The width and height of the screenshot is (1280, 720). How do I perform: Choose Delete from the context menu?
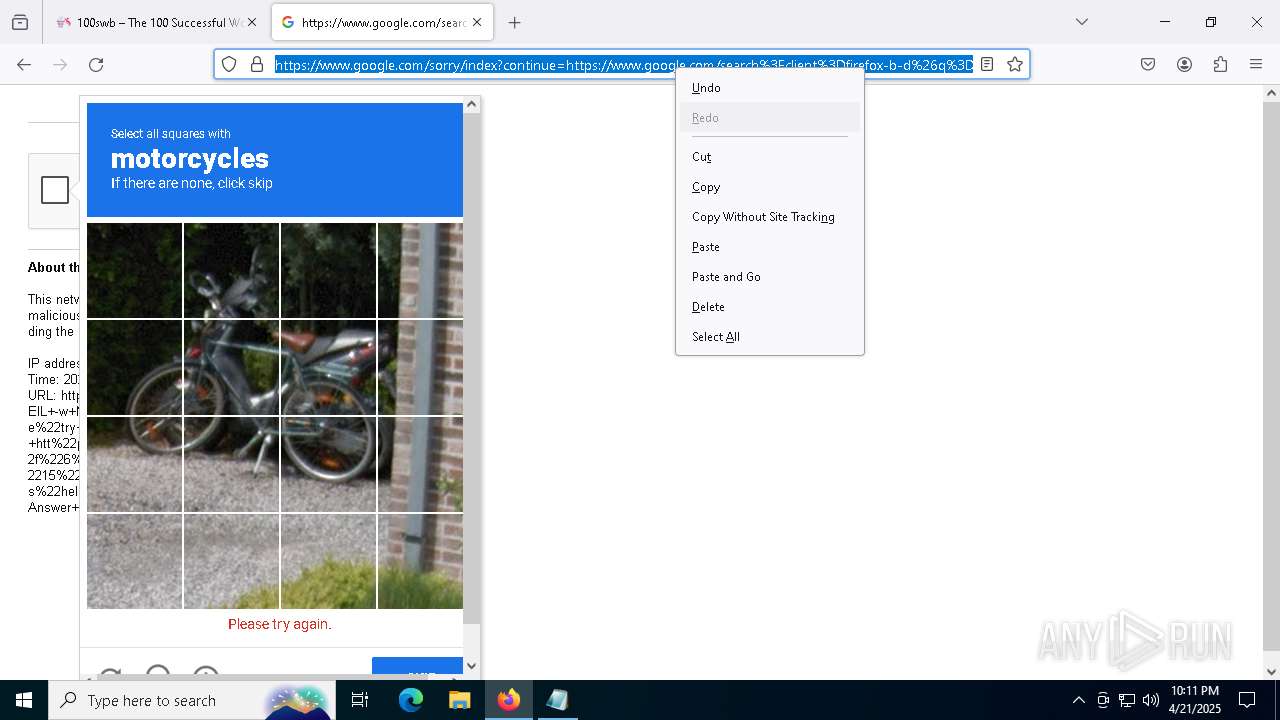[x=769, y=307]
